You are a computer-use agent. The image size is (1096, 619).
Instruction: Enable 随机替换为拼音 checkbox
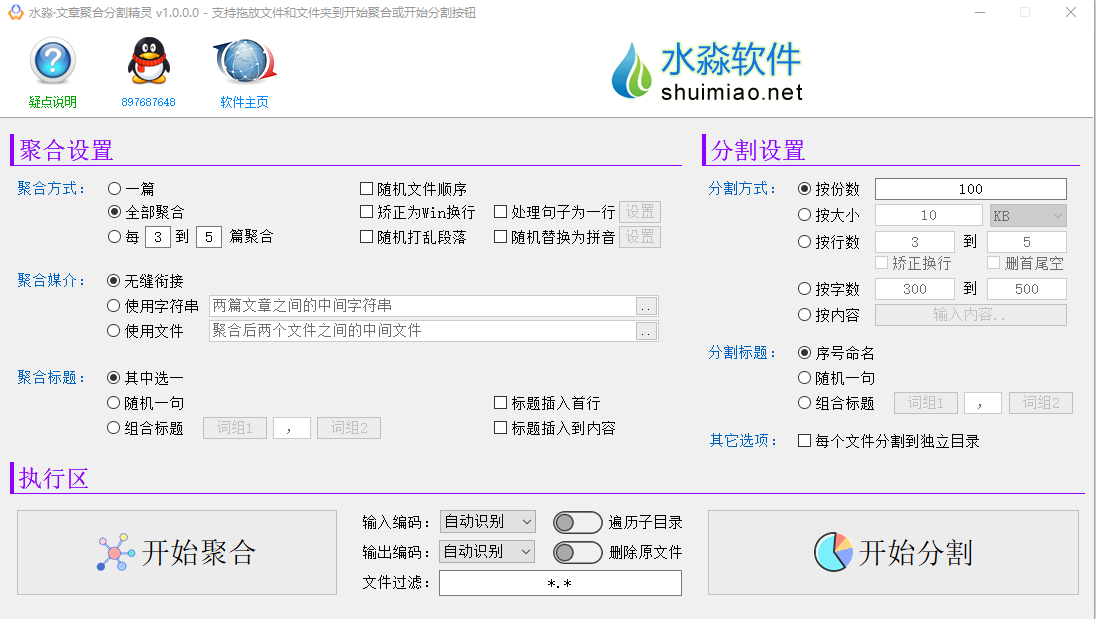pos(554,237)
